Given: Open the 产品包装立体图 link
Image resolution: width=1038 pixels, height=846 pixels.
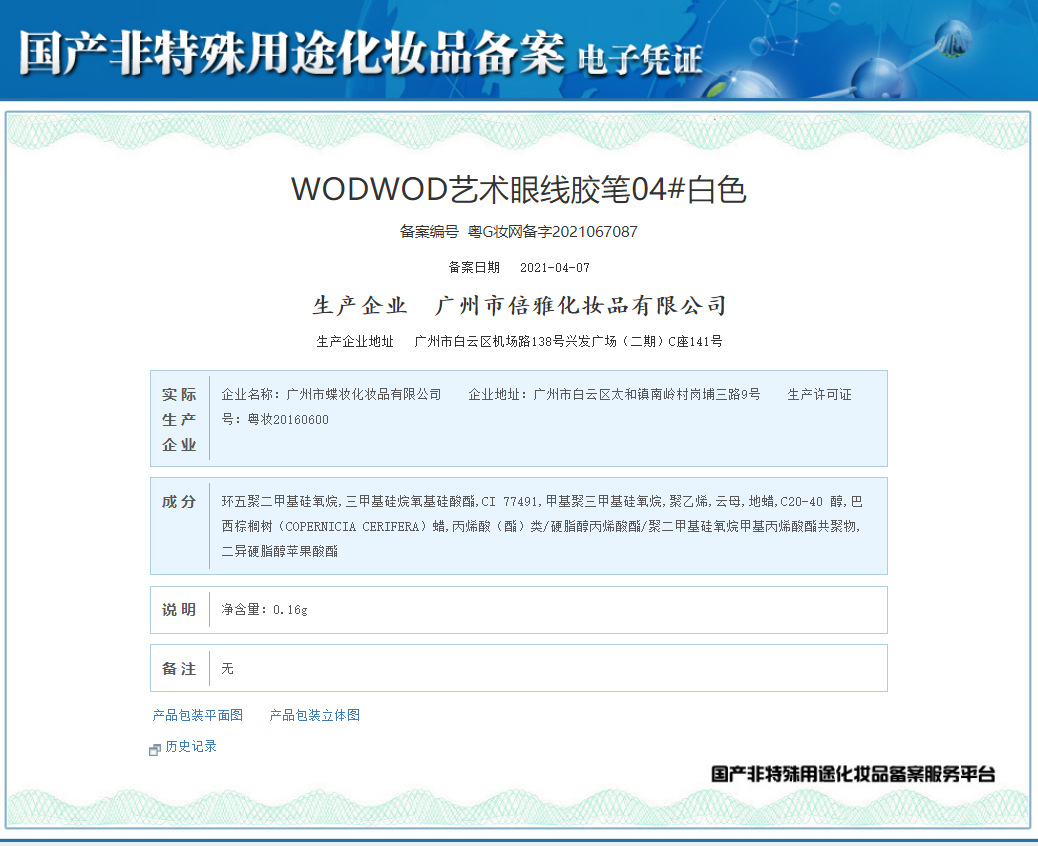Looking at the screenshot, I should tap(314, 715).
